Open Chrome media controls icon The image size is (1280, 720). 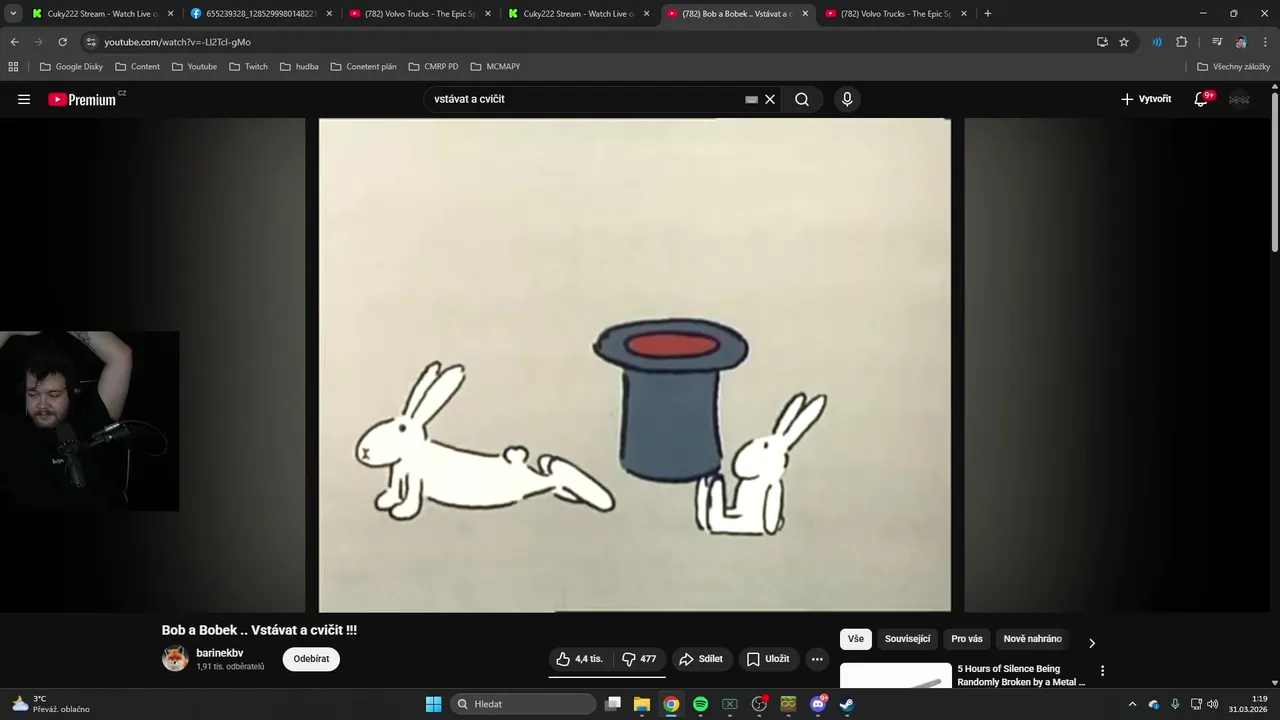point(1217,42)
